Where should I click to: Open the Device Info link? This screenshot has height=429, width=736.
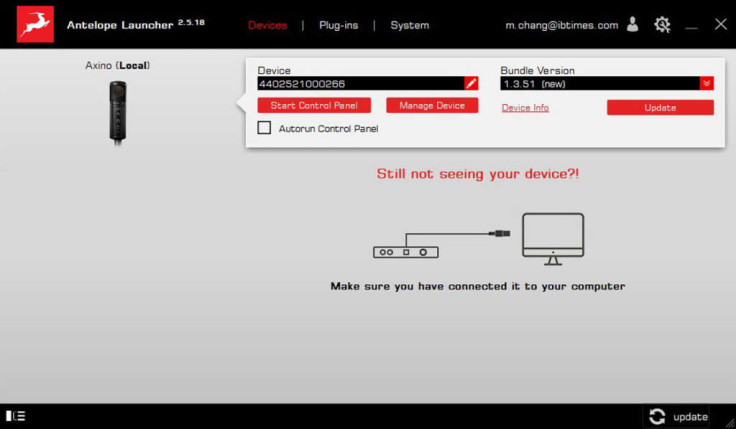coord(525,107)
